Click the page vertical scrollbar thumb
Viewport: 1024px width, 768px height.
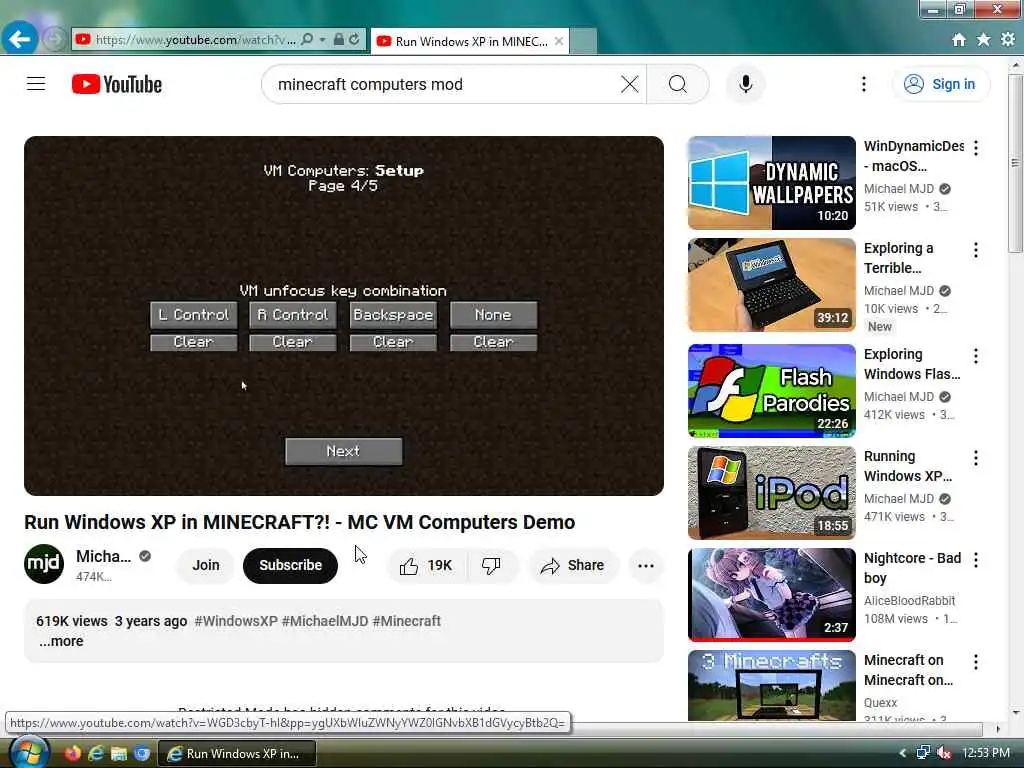[1015, 163]
